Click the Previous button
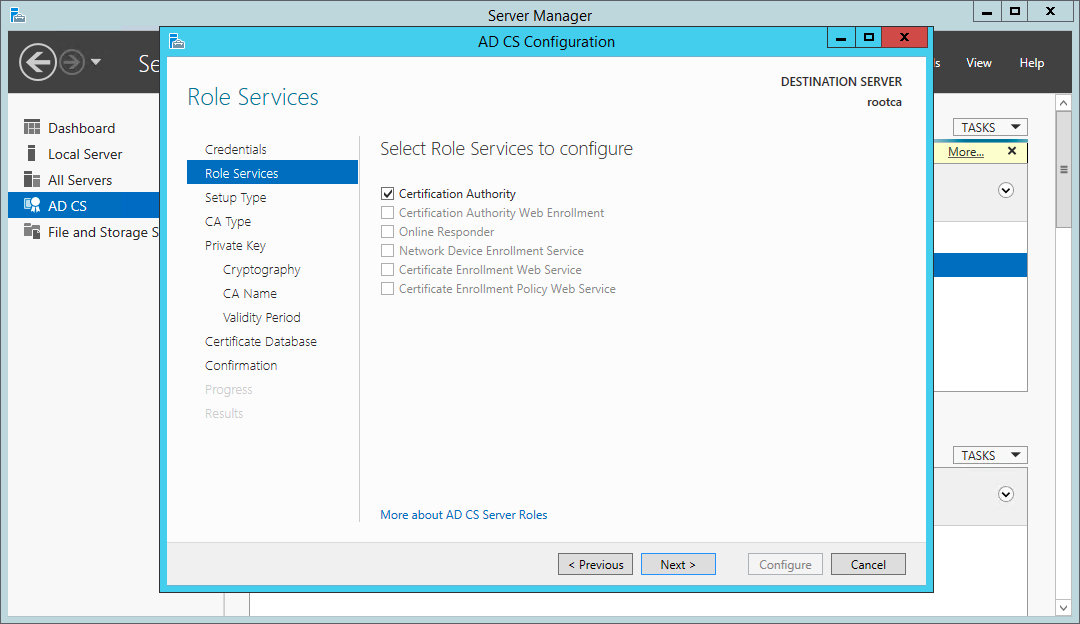The height and width of the screenshot is (624, 1080). [x=595, y=564]
